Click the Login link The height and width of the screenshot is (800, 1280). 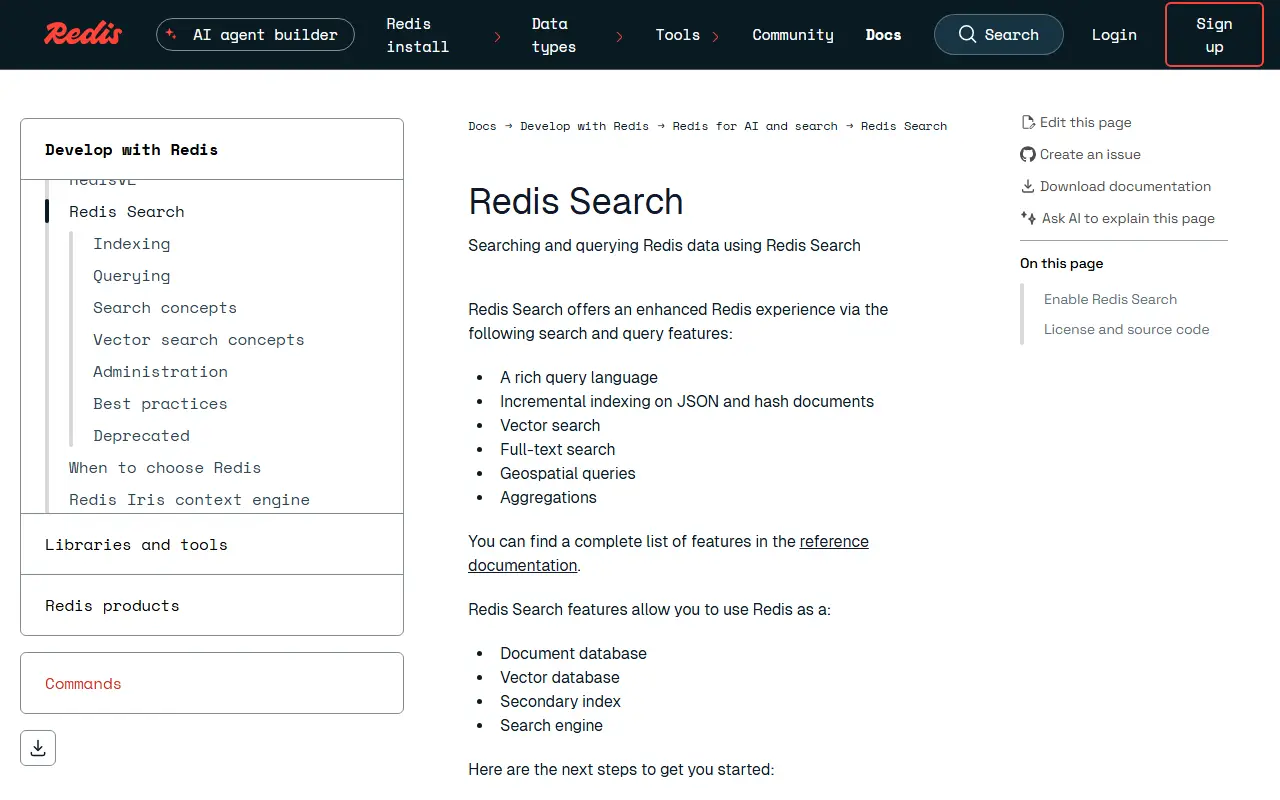pyautogui.click(x=1114, y=34)
